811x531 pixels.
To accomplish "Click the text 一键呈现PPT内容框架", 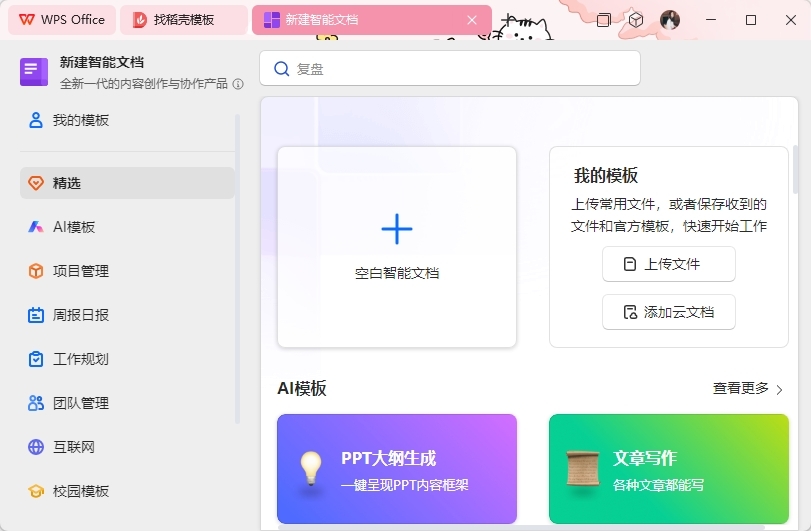I will tap(405, 485).
